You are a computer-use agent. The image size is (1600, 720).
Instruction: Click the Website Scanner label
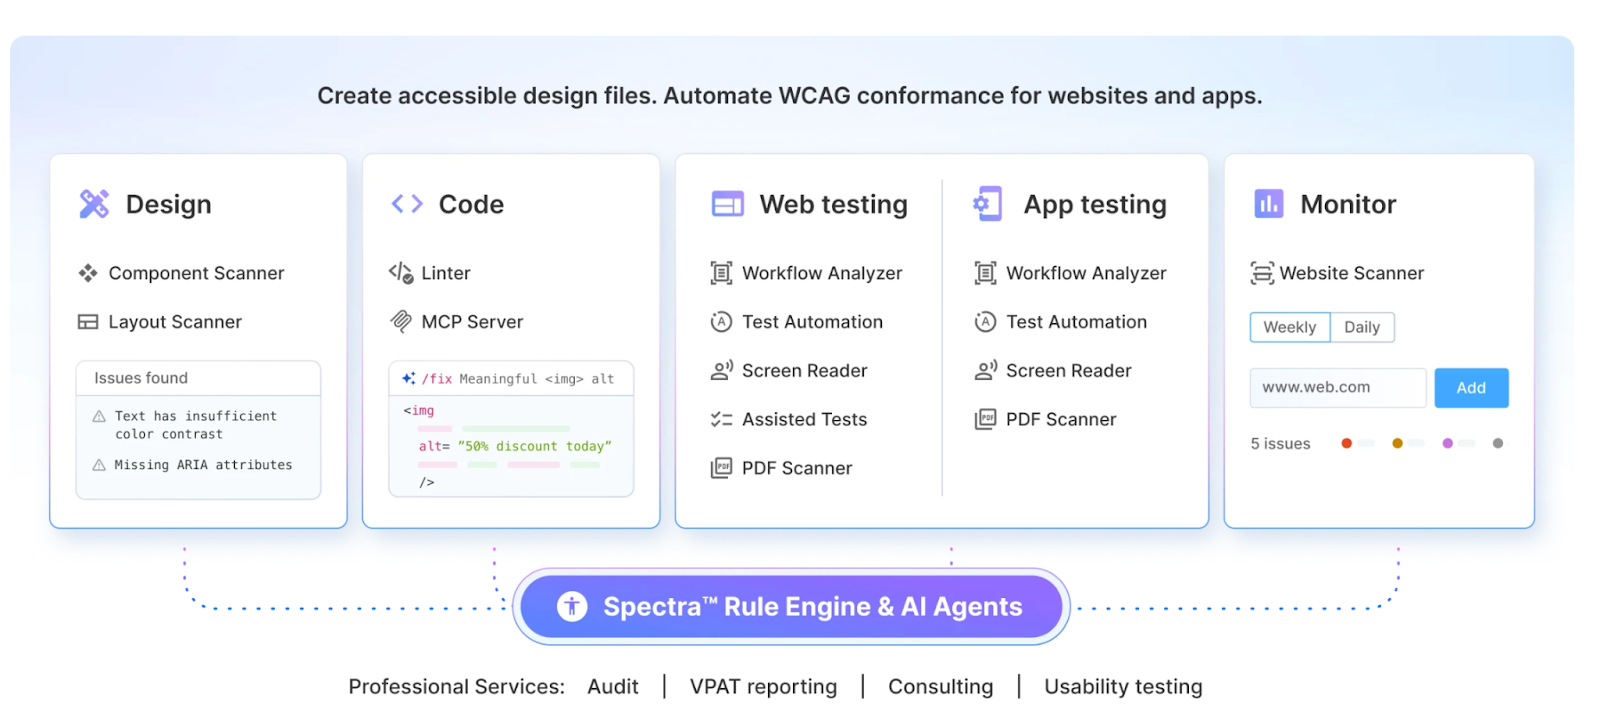[1351, 273]
